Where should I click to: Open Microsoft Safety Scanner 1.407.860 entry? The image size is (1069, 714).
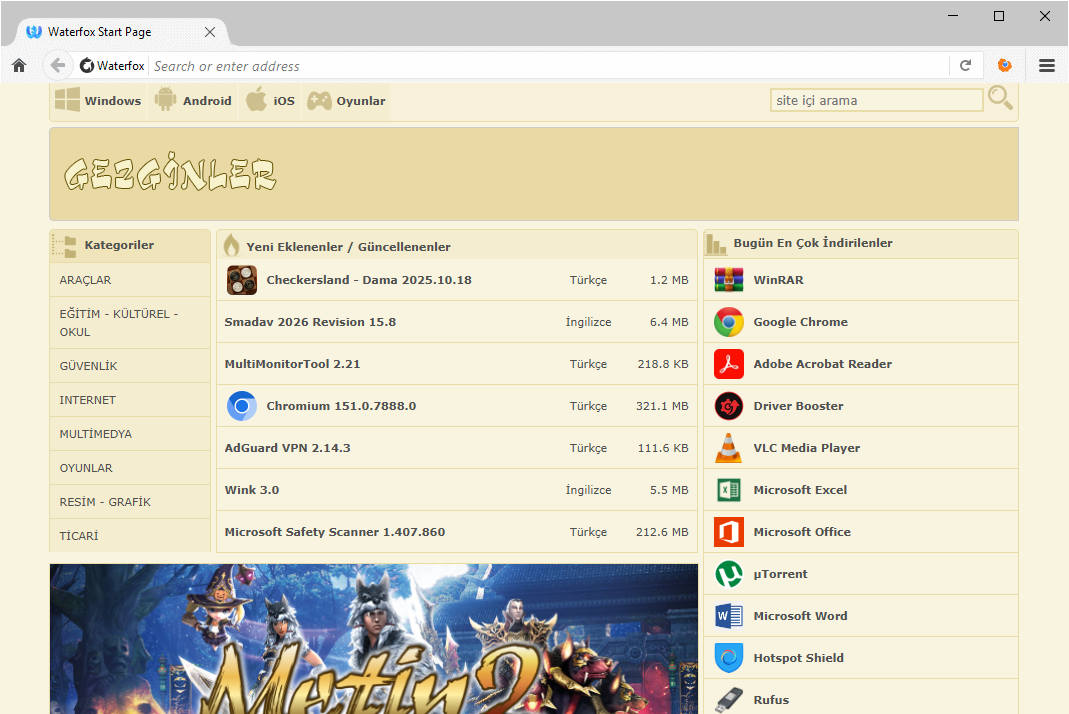coord(335,532)
